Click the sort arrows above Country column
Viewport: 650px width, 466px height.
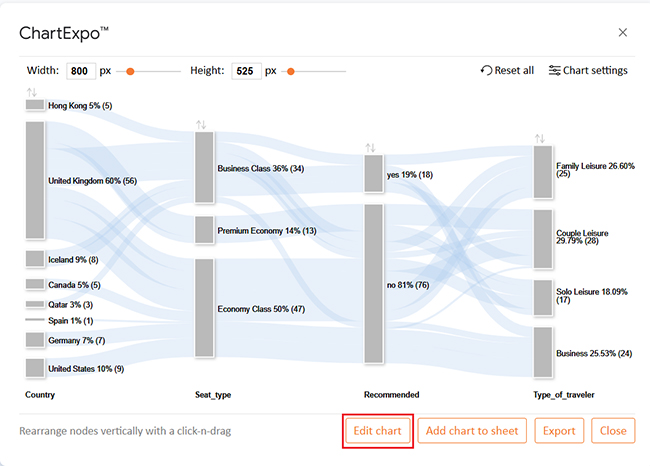click(x=32, y=93)
